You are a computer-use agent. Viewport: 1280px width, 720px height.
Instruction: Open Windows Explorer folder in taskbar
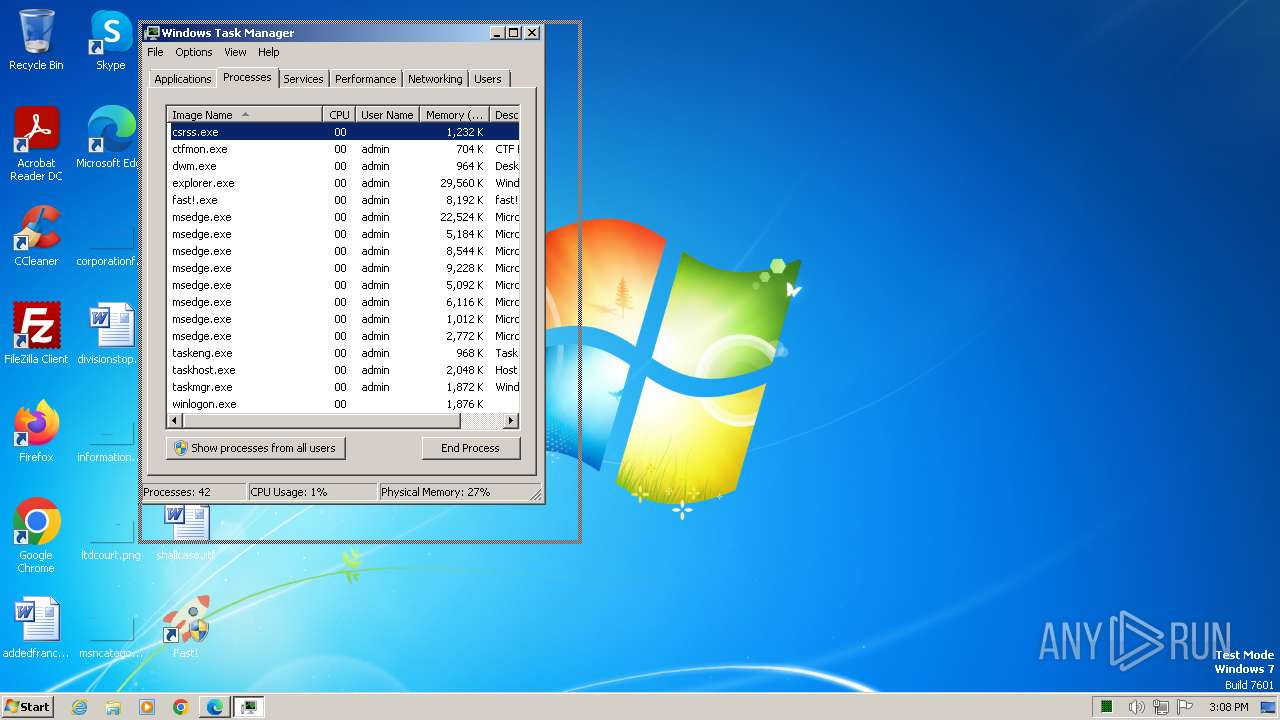[x=113, y=707]
